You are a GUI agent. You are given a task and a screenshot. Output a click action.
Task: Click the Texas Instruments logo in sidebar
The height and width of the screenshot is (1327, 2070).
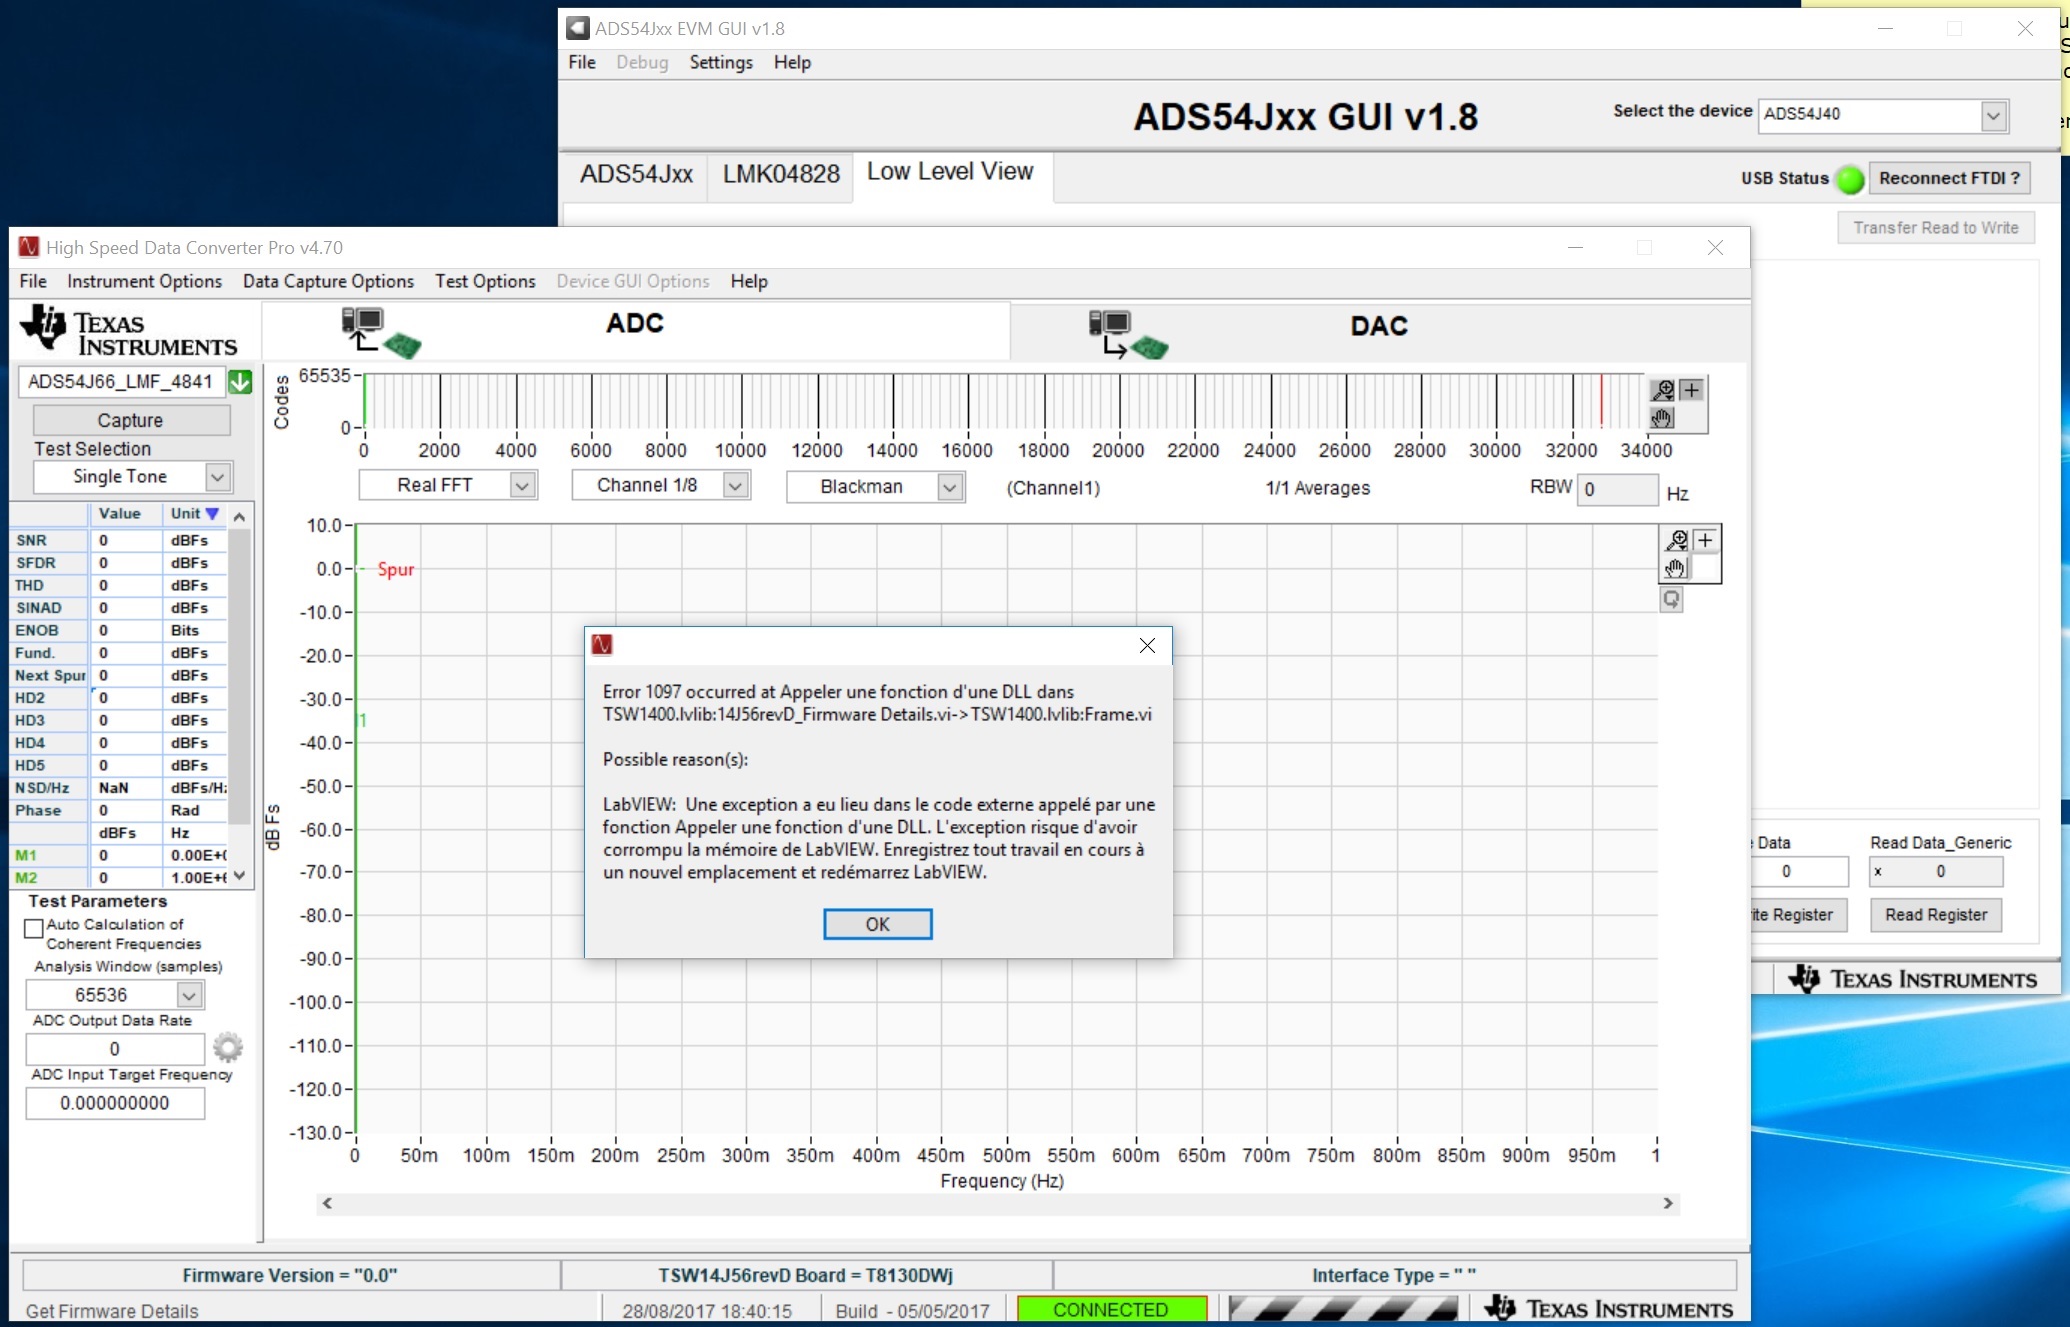point(130,331)
